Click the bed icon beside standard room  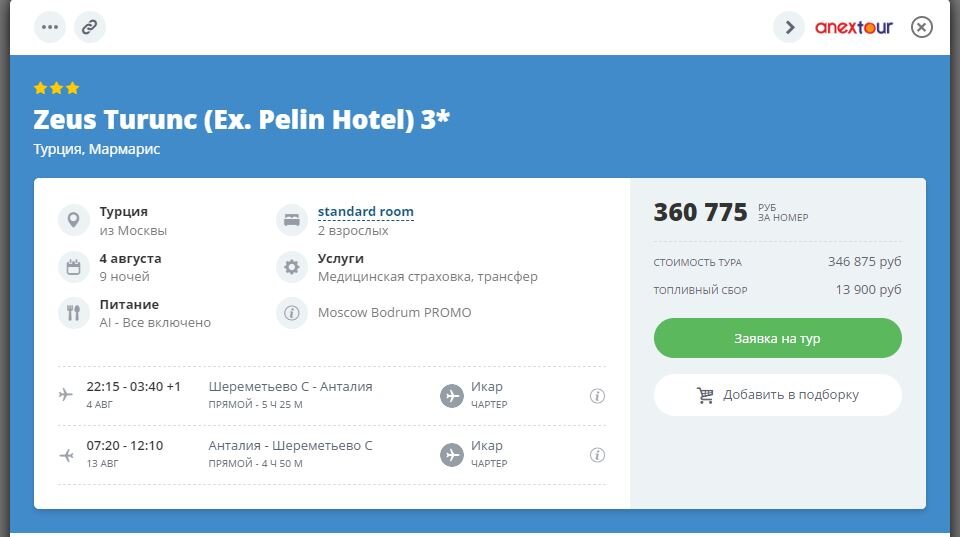pyautogui.click(x=291, y=219)
